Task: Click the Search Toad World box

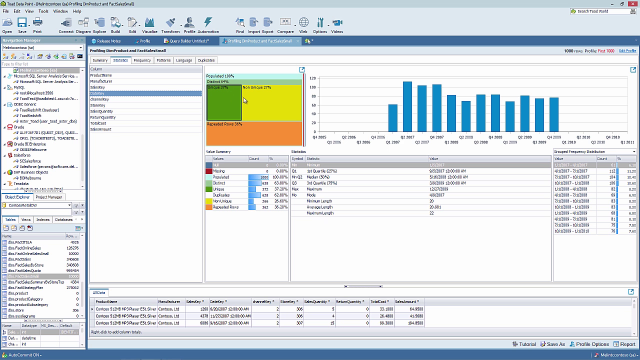Action: click(x=603, y=11)
